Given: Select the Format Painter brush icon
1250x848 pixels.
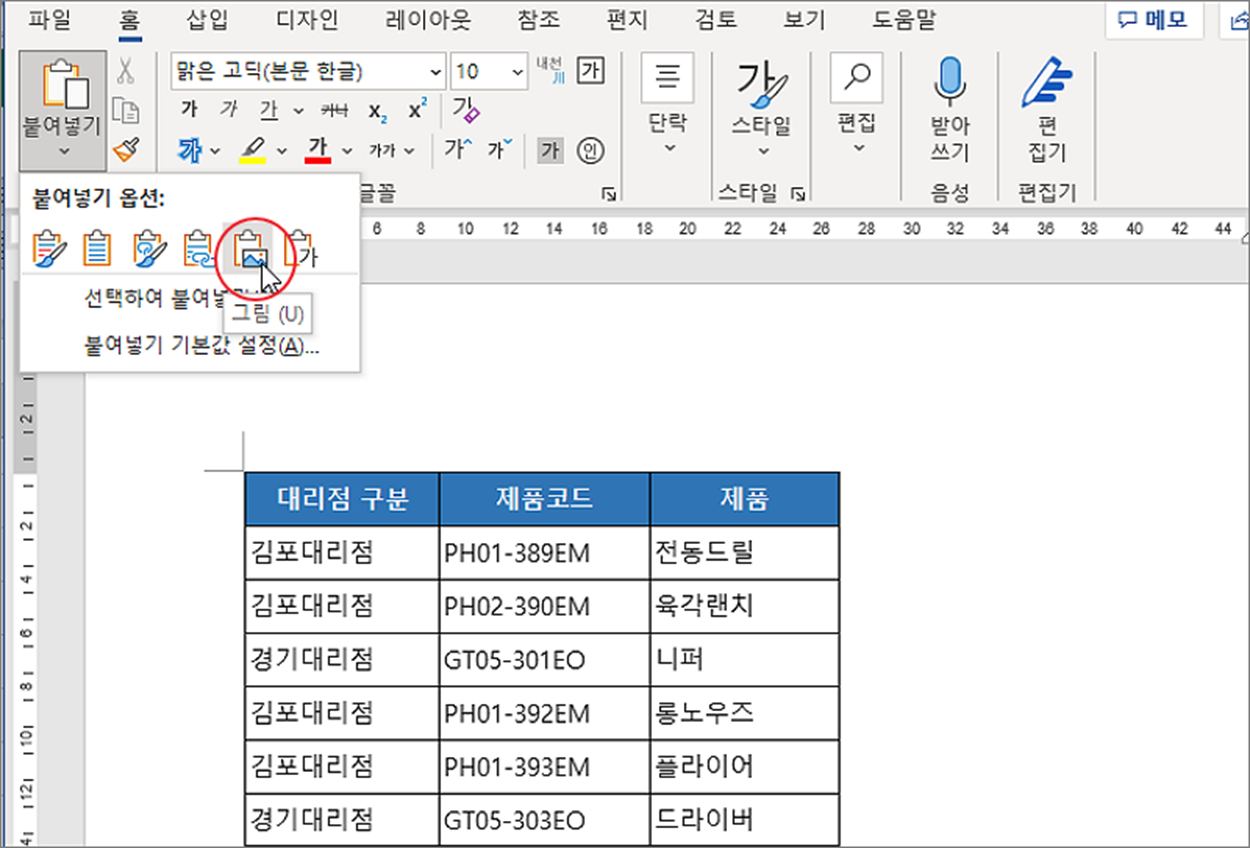Looking at the screenshot, I should point(125,149).
